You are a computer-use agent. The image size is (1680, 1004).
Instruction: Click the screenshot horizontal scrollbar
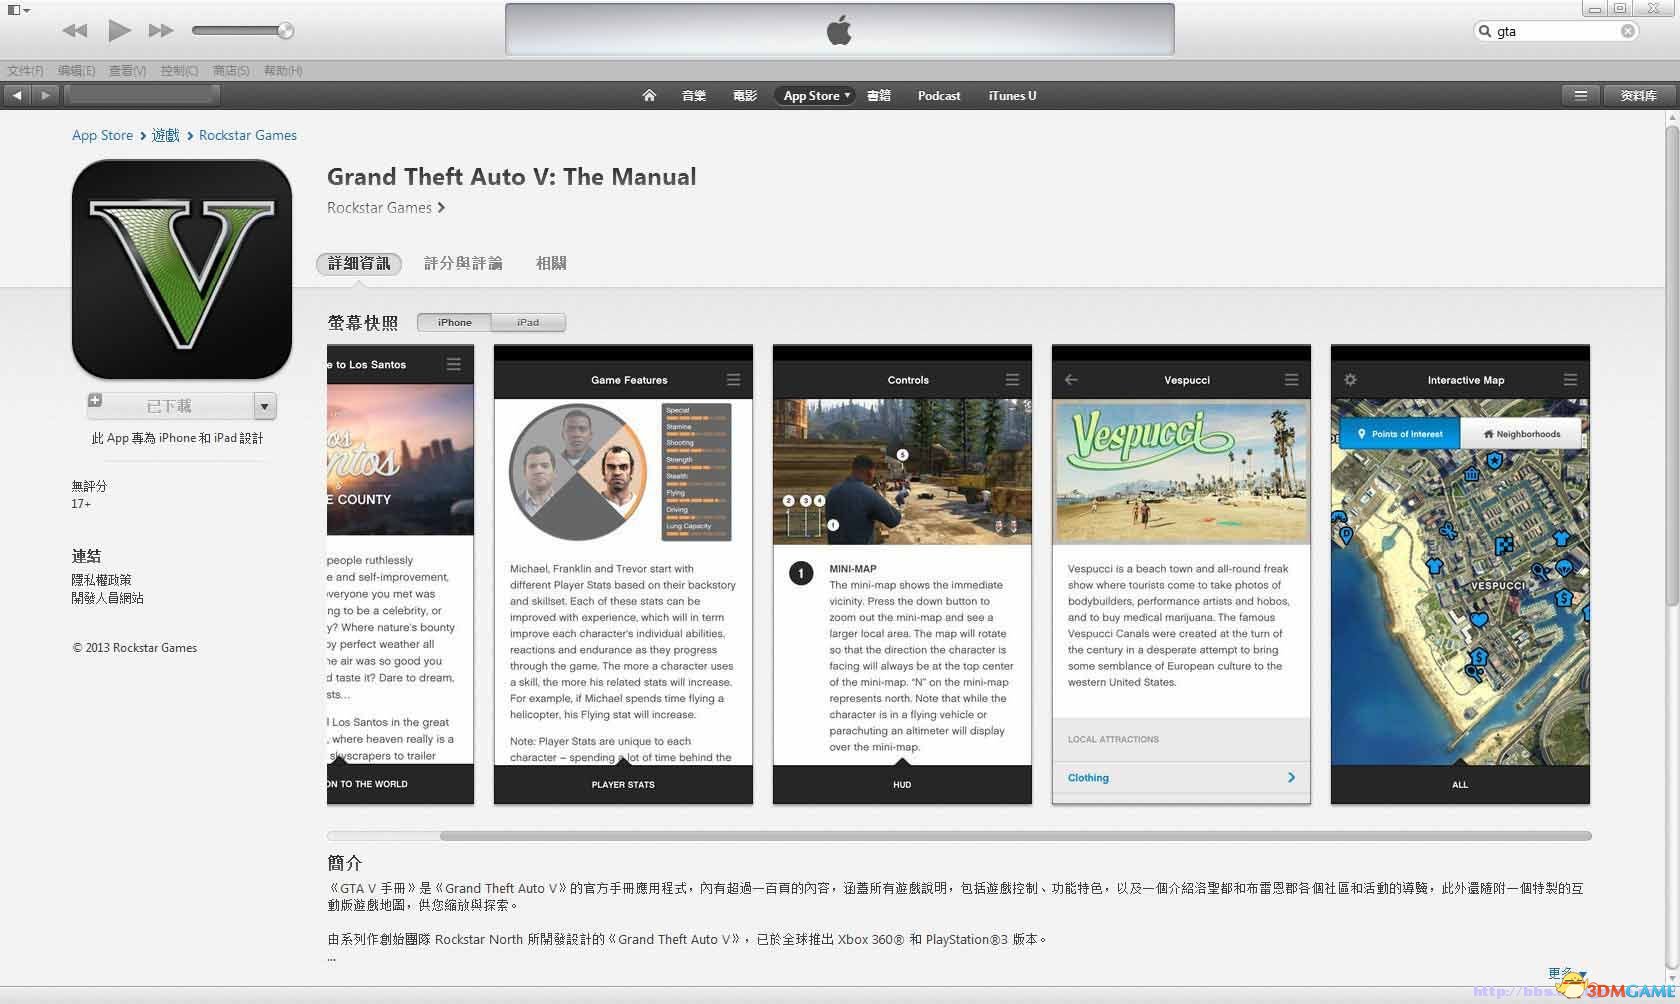(1015, 836)
